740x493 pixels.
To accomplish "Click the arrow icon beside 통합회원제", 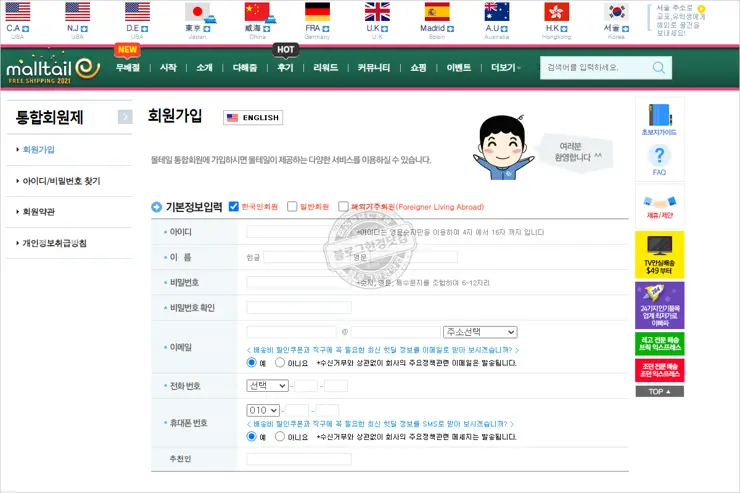I will point(125,117).
